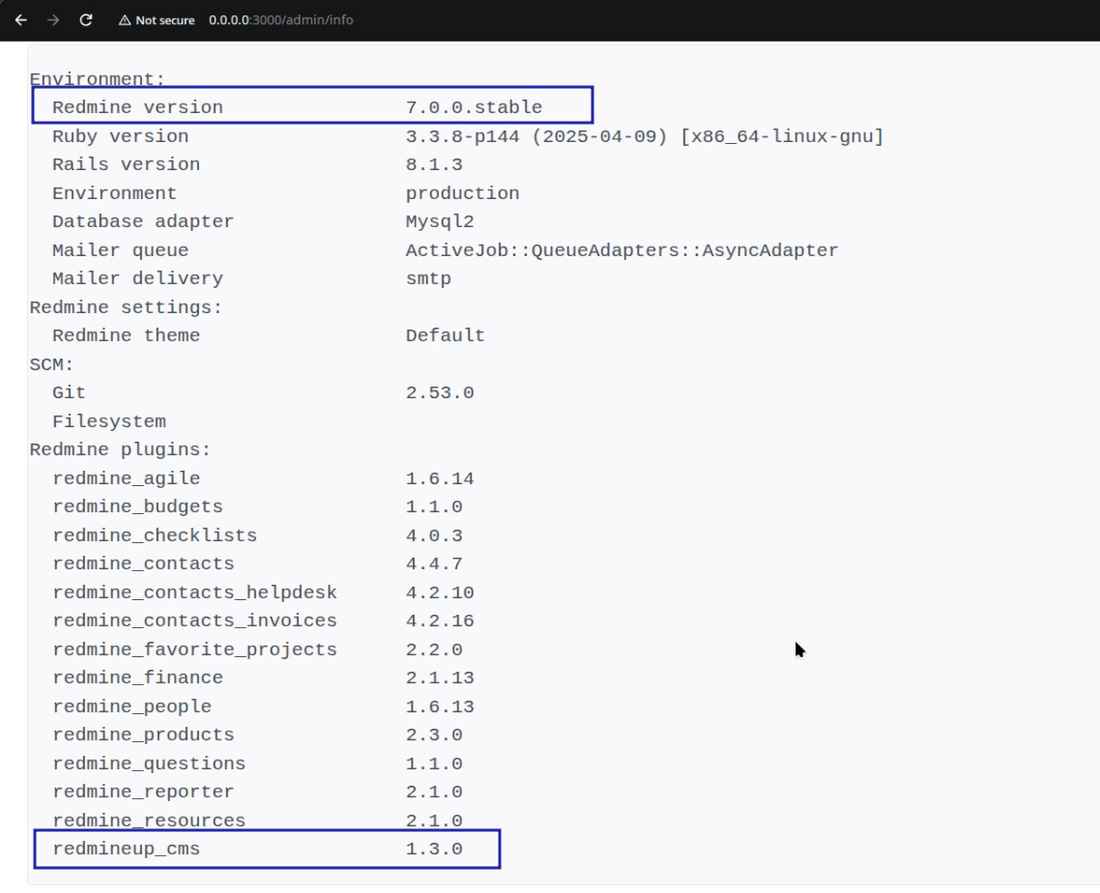This screenshot has height=893, width=1100.
Task: Click the value '7.0.0.stable'
Action: click(474, 107)
